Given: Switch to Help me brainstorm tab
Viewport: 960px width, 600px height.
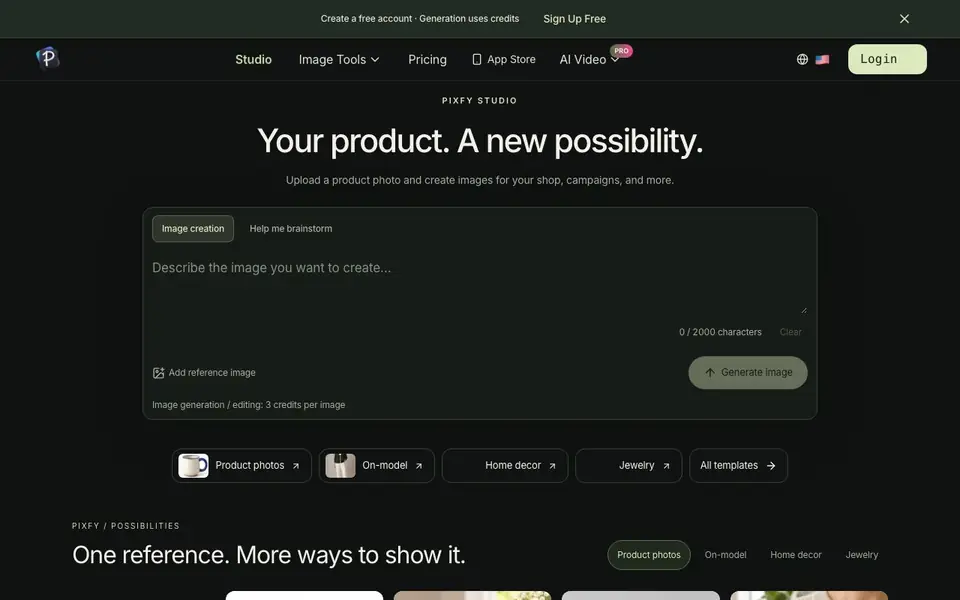Looking at the screenshot, I should tap(291, 228).
